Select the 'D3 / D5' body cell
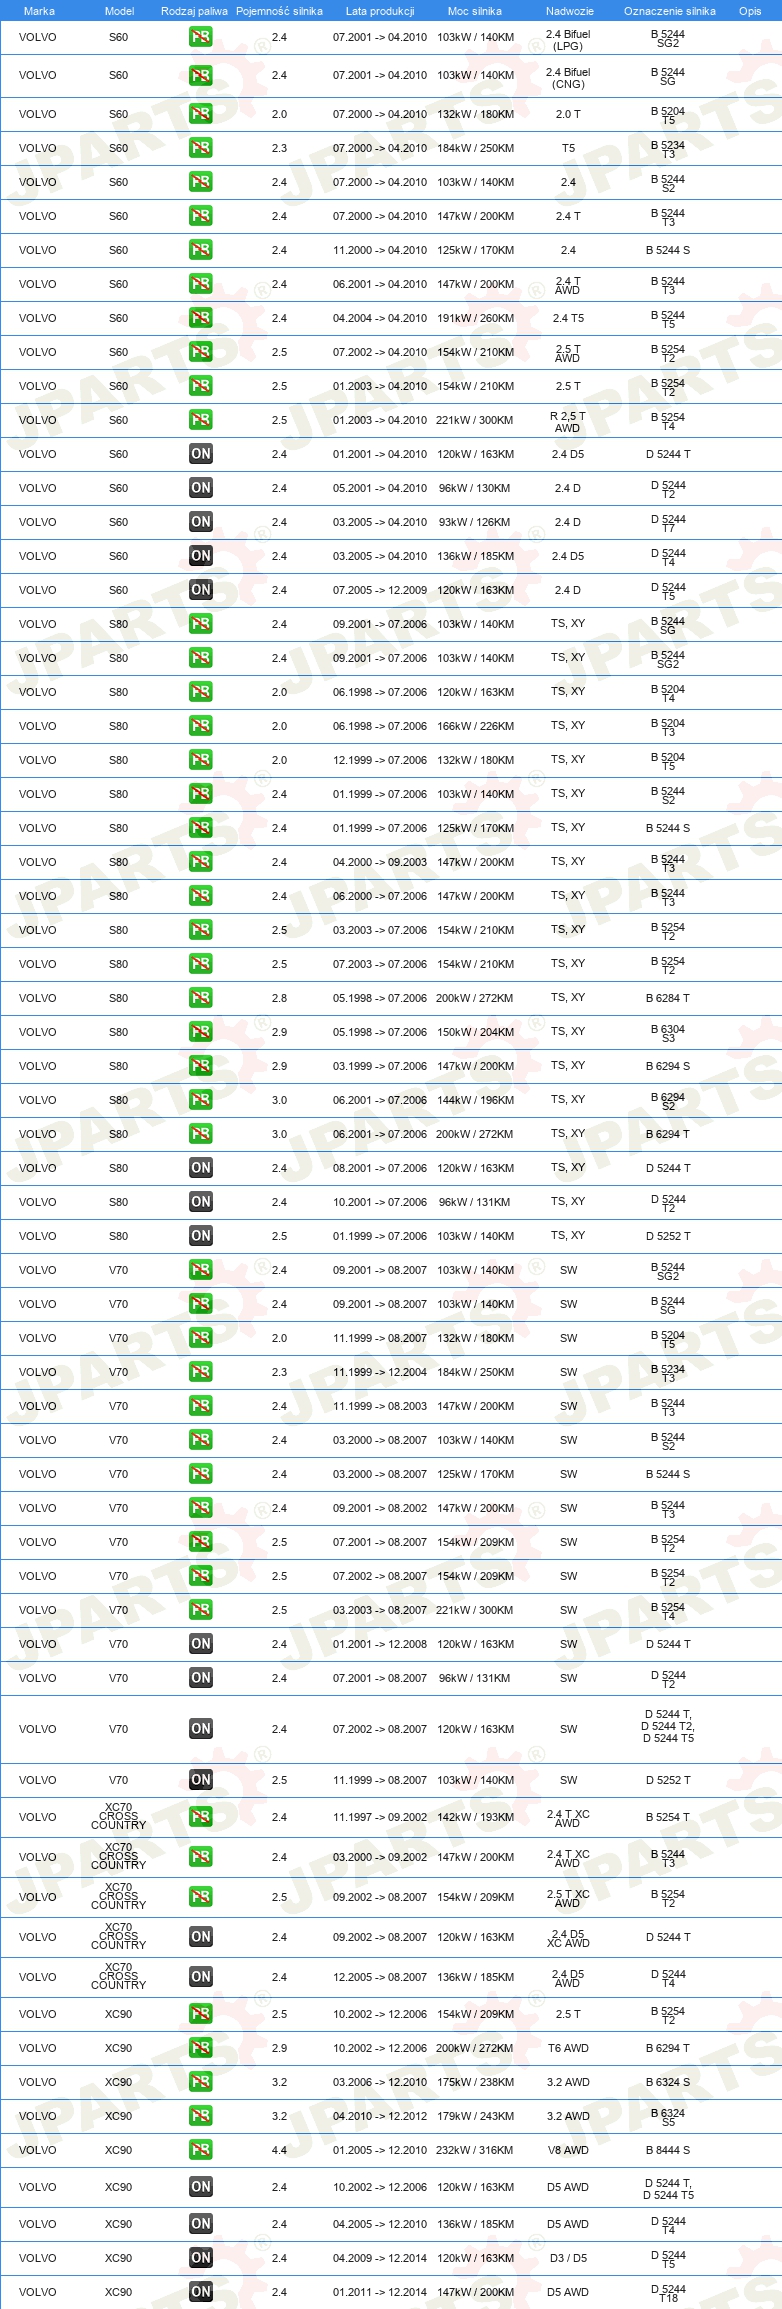 pyautogui.click(x=568, y=2258)
